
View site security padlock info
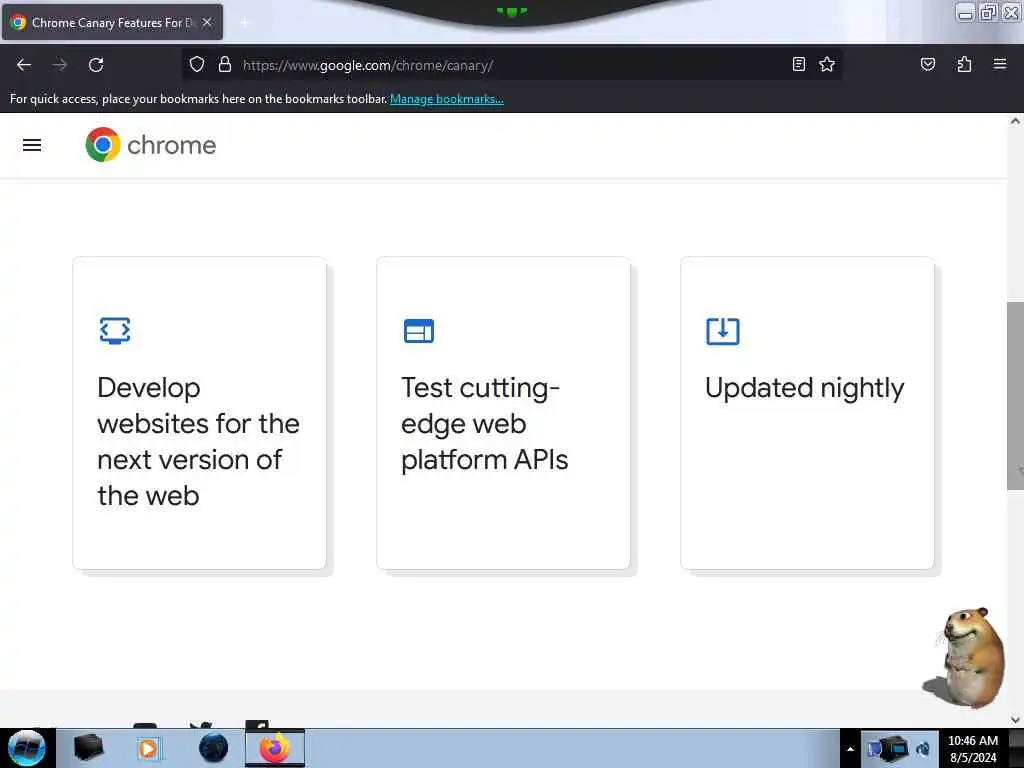pos(225,64)
